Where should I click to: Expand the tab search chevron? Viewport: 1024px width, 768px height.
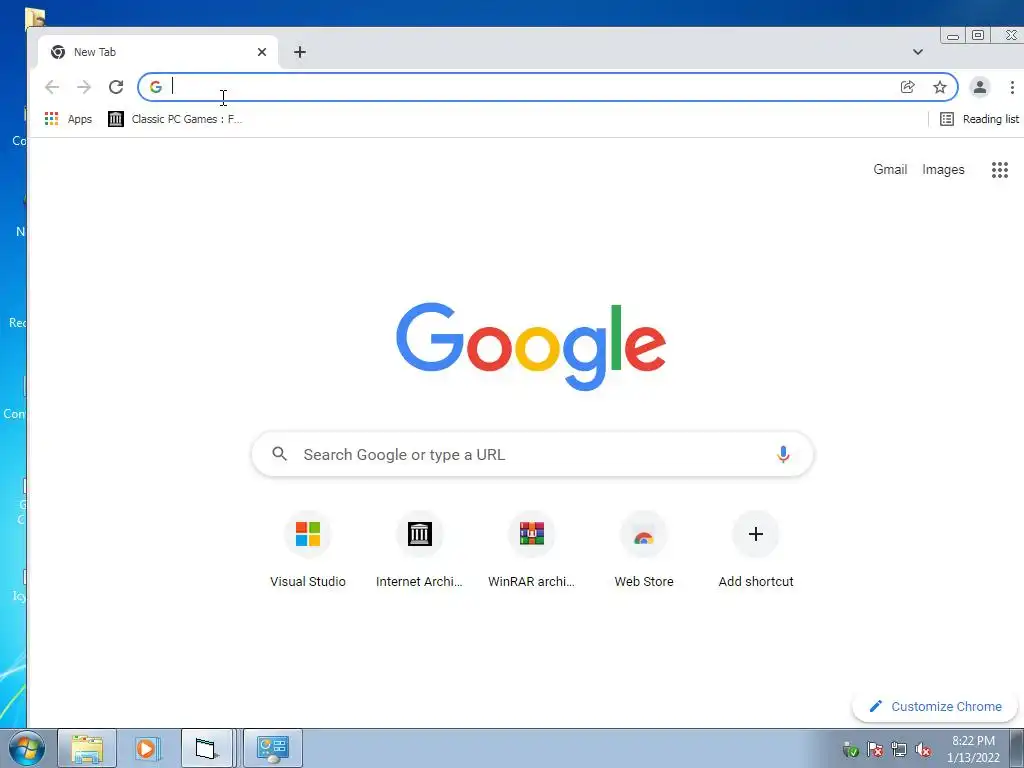pos(918,52)
